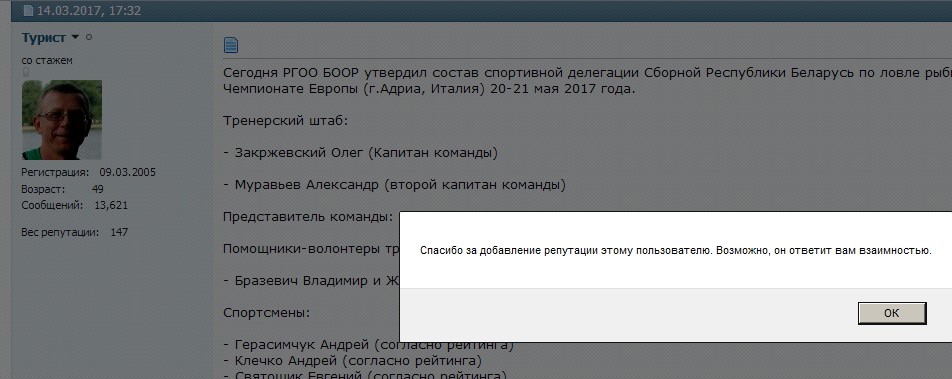Screen dimensions: 952x379
Task: Click the 'Спортсмены:' heading
Action: [x=267, y=313]
